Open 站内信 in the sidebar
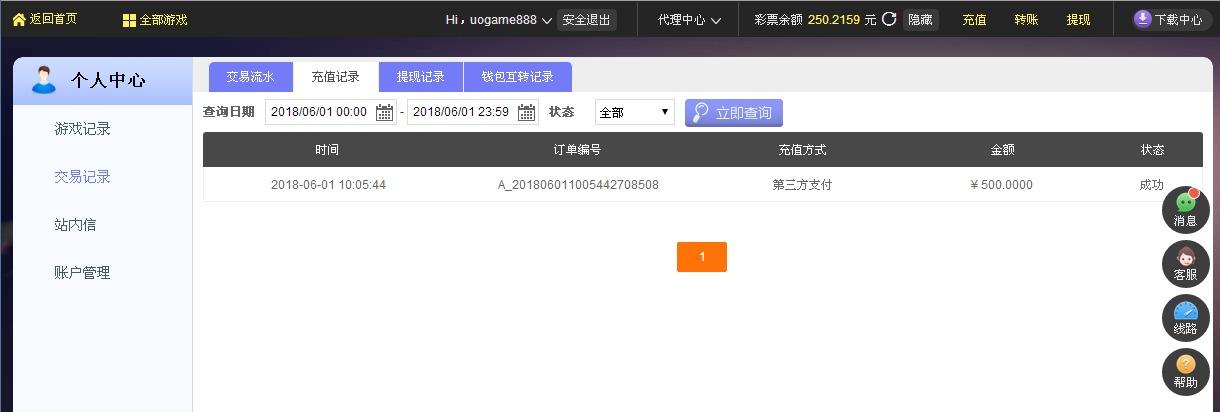Screen dimensions: 1220x412 [75, 225]
